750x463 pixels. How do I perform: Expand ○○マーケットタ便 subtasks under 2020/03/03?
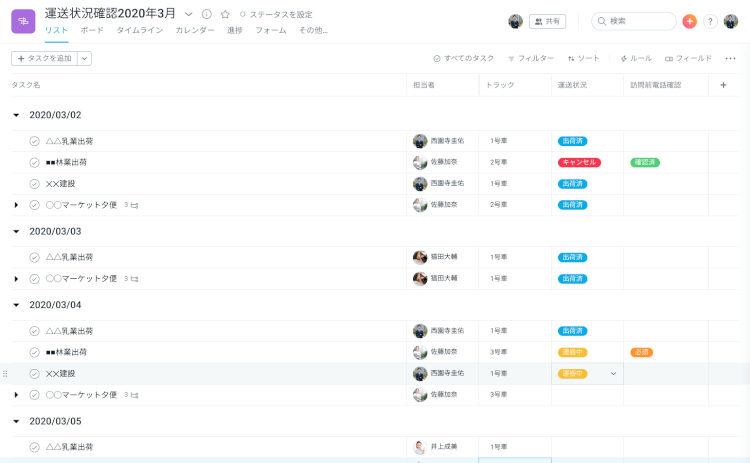16,279
